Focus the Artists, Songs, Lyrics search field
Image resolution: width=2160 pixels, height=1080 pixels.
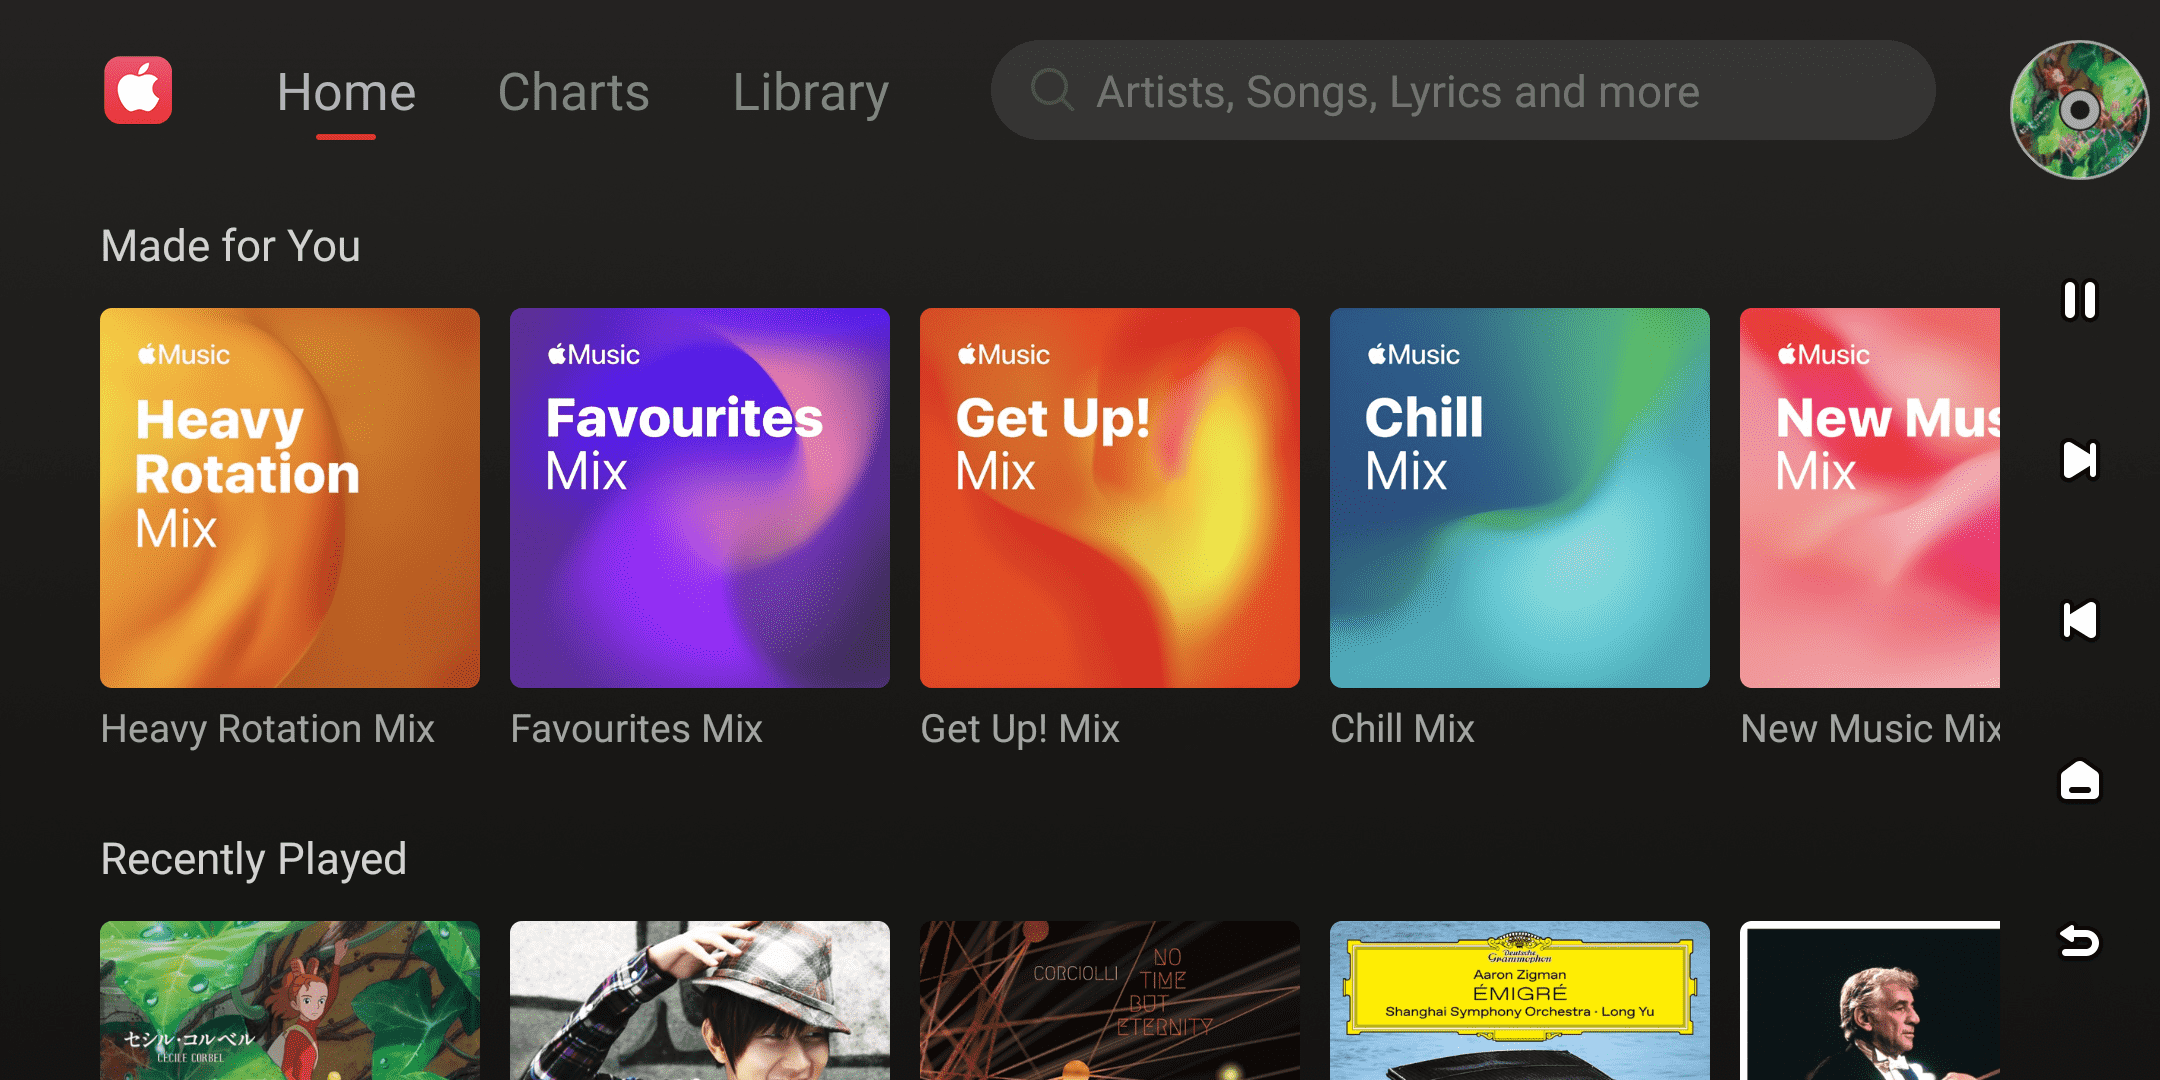[1460, 91]
